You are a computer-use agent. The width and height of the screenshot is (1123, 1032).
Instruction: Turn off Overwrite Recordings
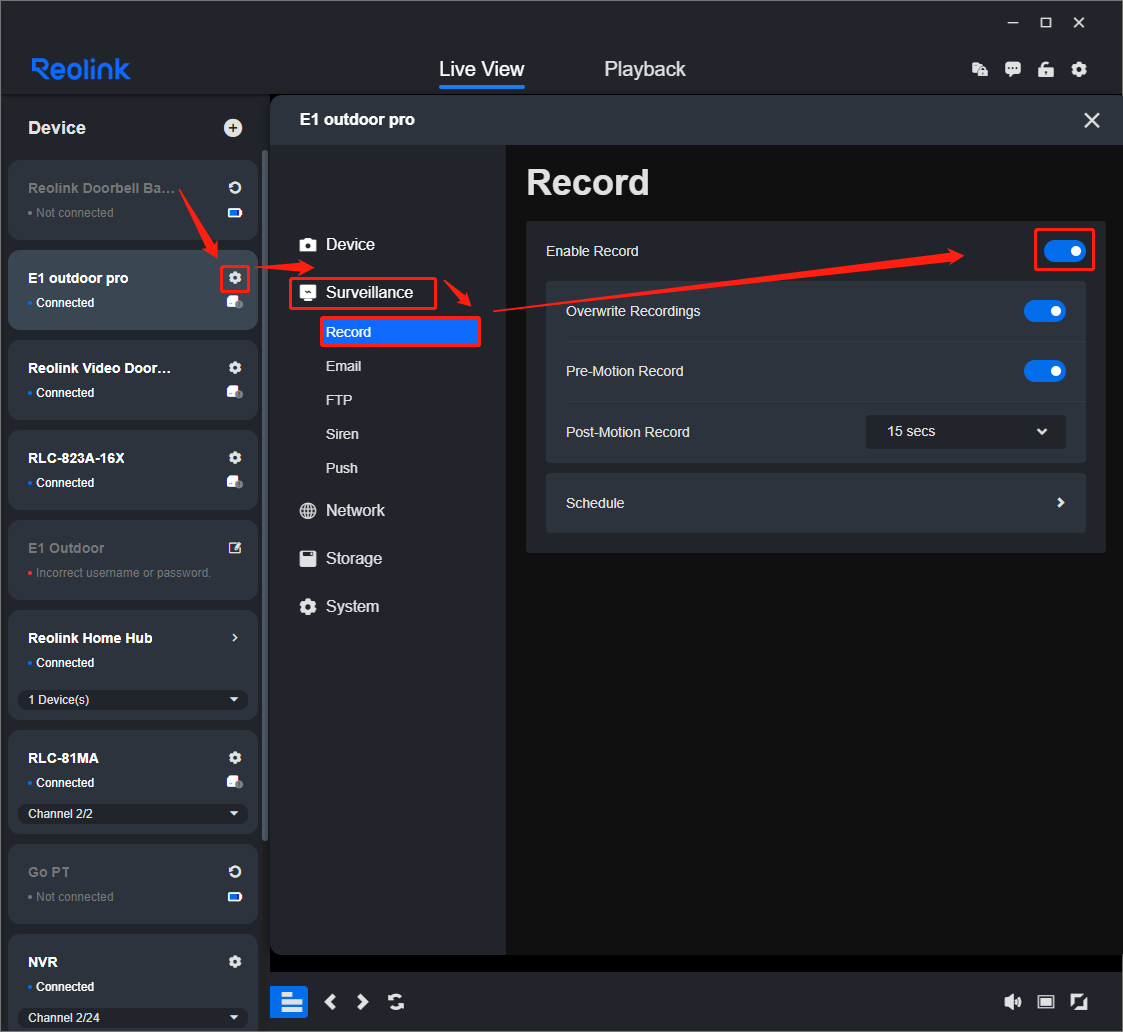point(1045,311)
